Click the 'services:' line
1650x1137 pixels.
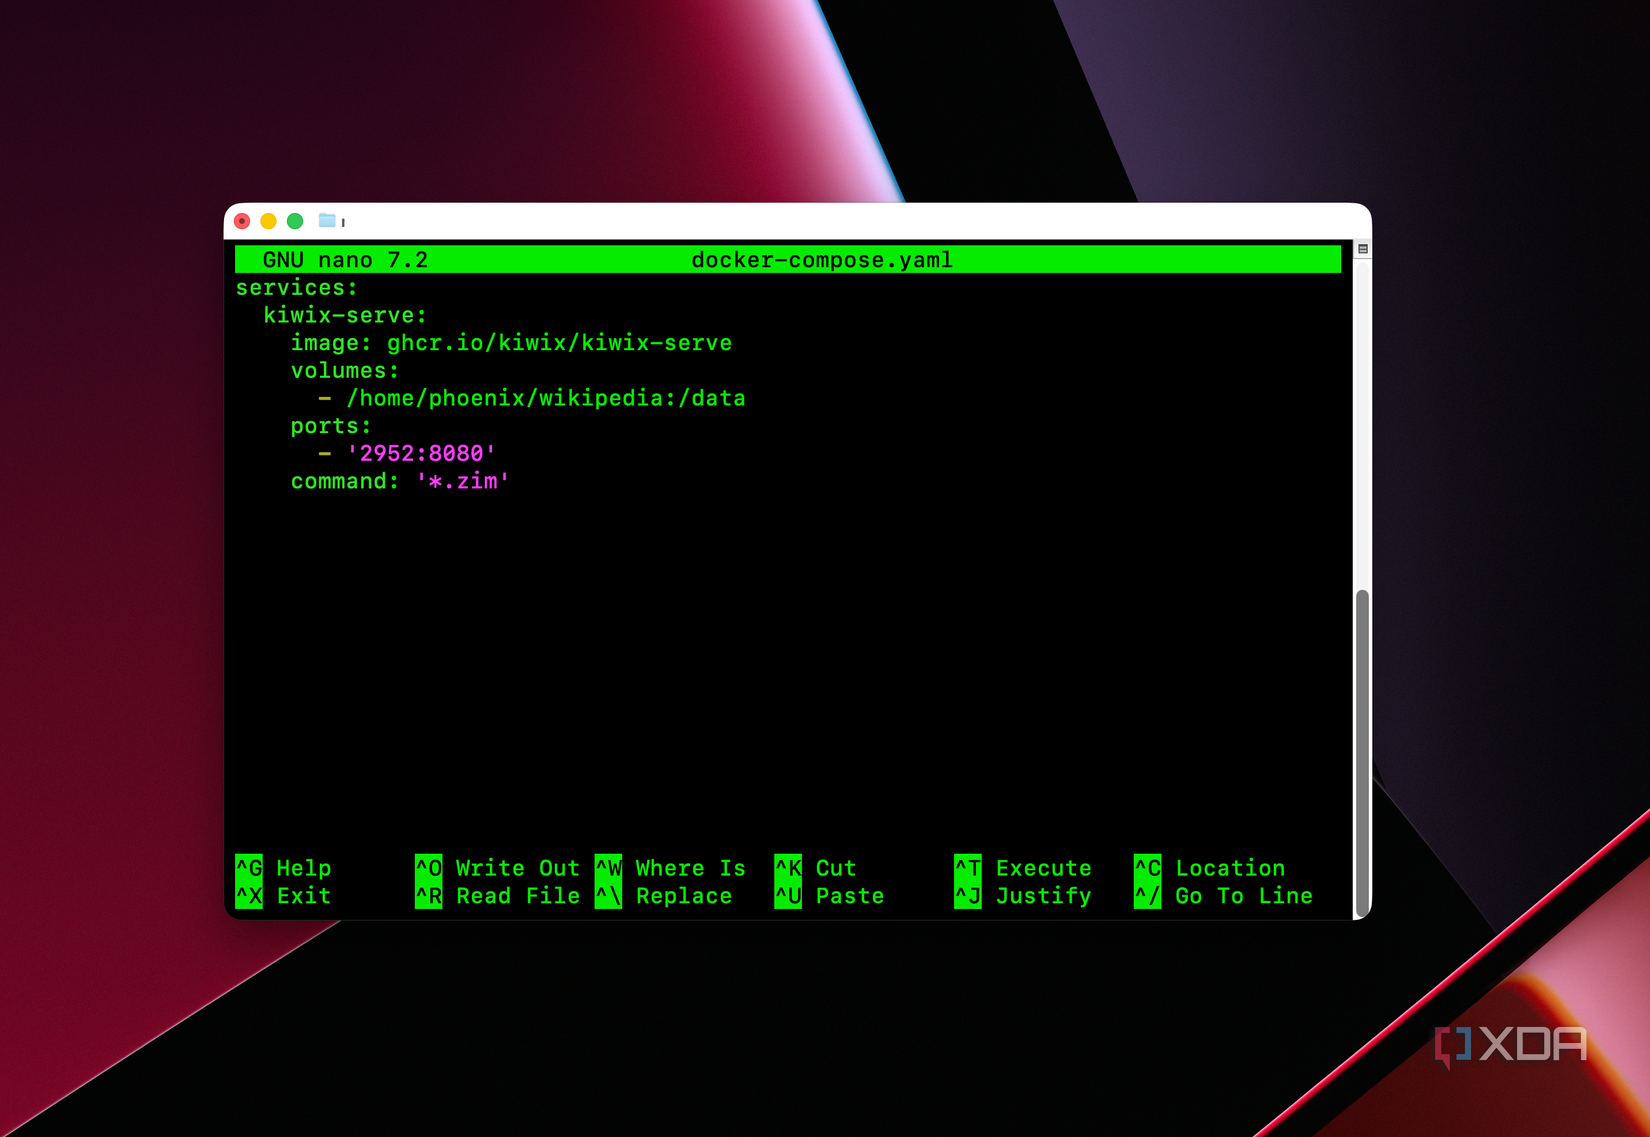point(297,288)
